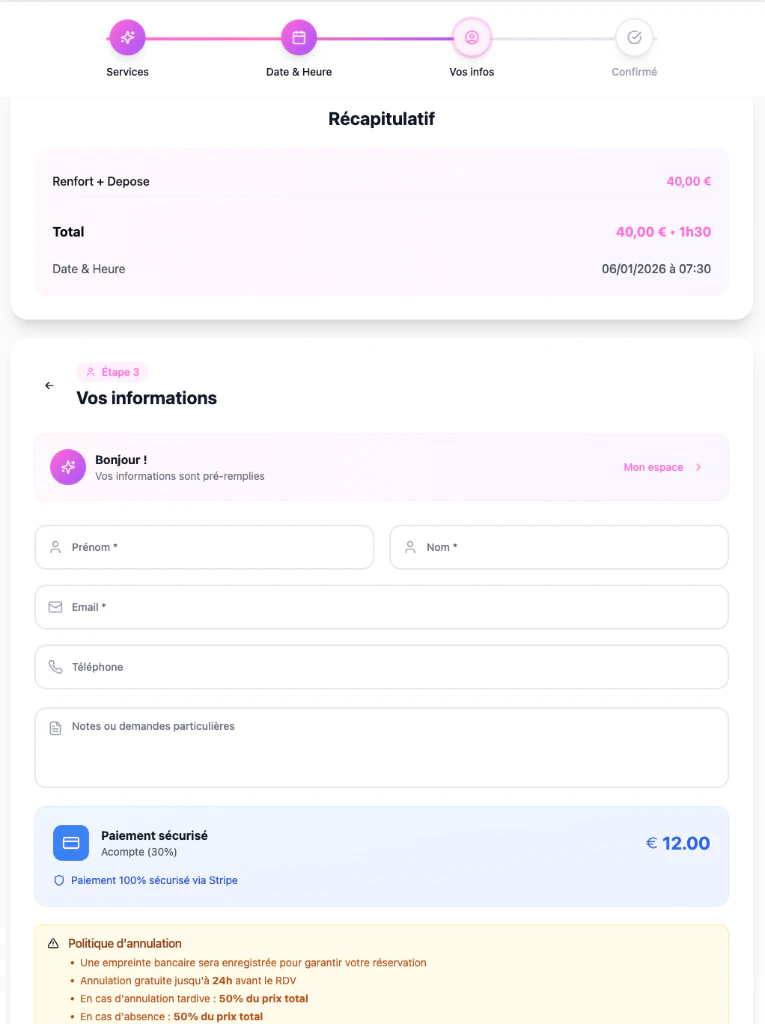
Task: Click the sparkle avatar icon in the Bonjour banner
Action: (67, 467)
